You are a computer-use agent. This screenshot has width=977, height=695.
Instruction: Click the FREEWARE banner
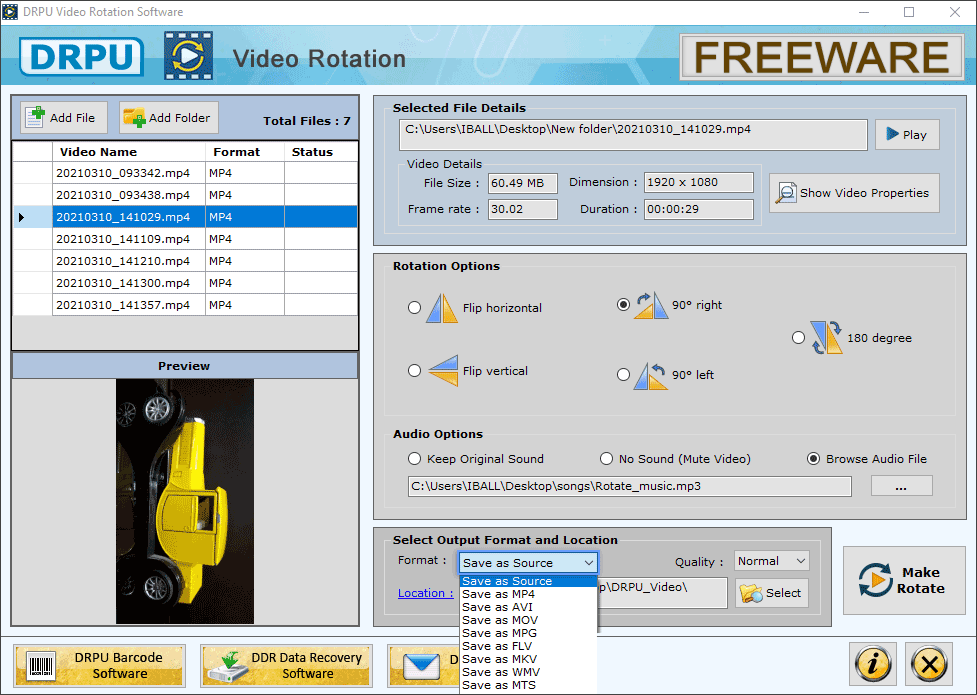(x=822, y=57)
